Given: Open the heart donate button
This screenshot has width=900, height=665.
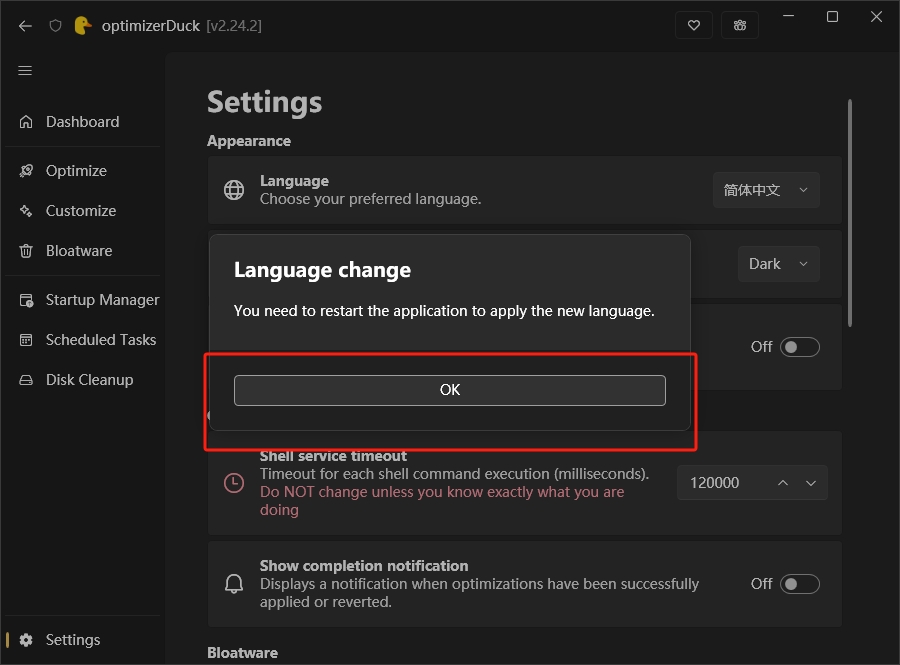Looking at the screenshot, I should pyautogui.click(x=693, y=25).
